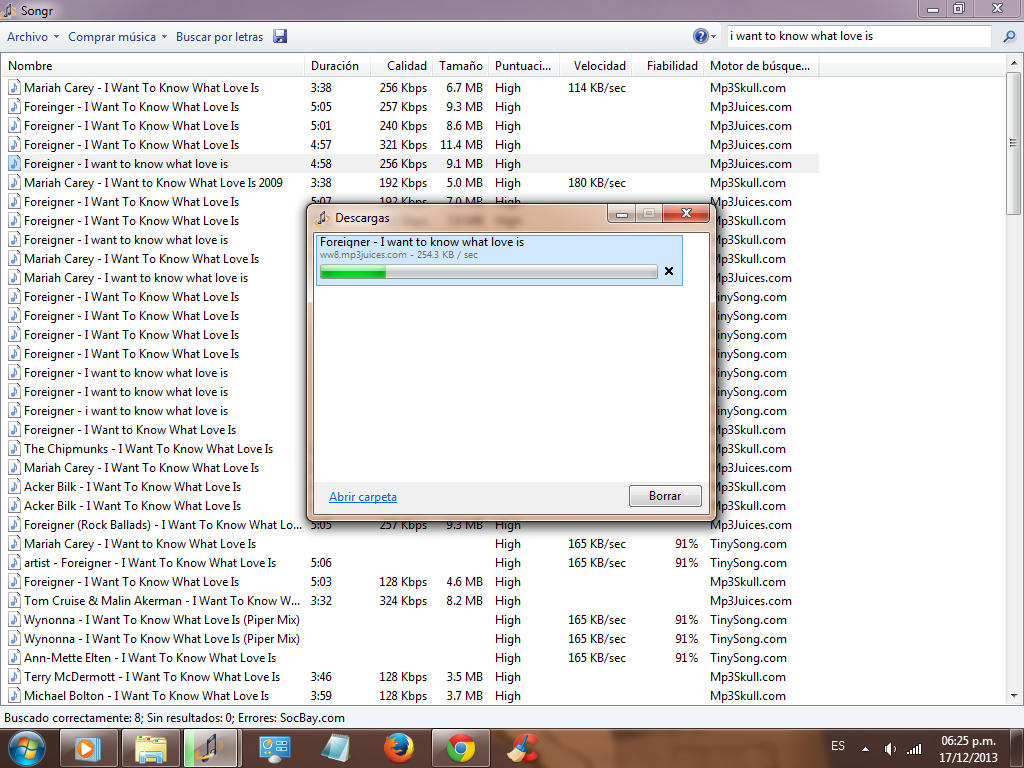Image resolution: width=1024 pixels, height=768 pixels.
Task: Click the magnifier search icon
Action: [1009, 37]
